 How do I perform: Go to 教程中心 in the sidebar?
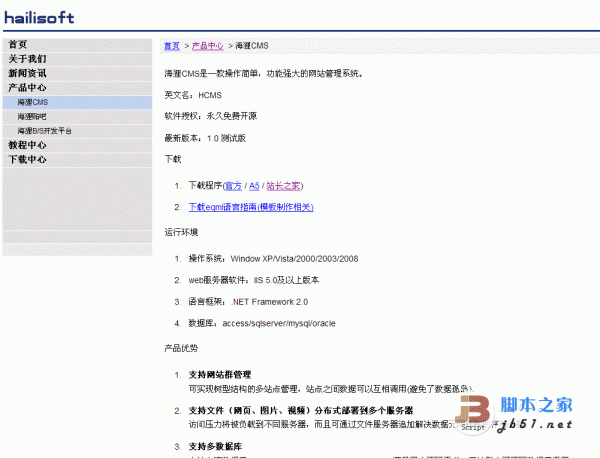pyautogui.click(x=77, y=145)
